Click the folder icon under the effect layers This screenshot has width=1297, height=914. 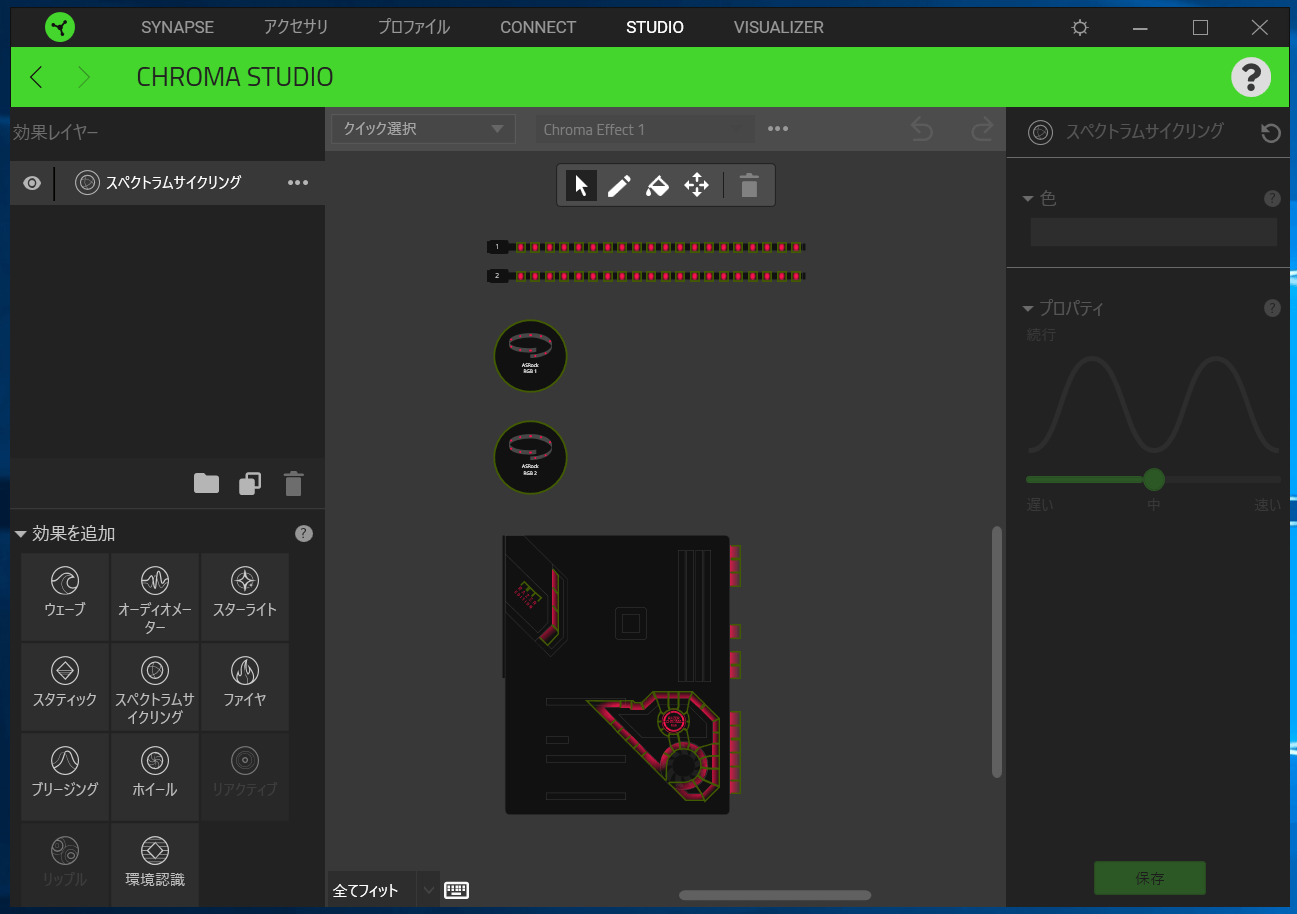point(206,484)
